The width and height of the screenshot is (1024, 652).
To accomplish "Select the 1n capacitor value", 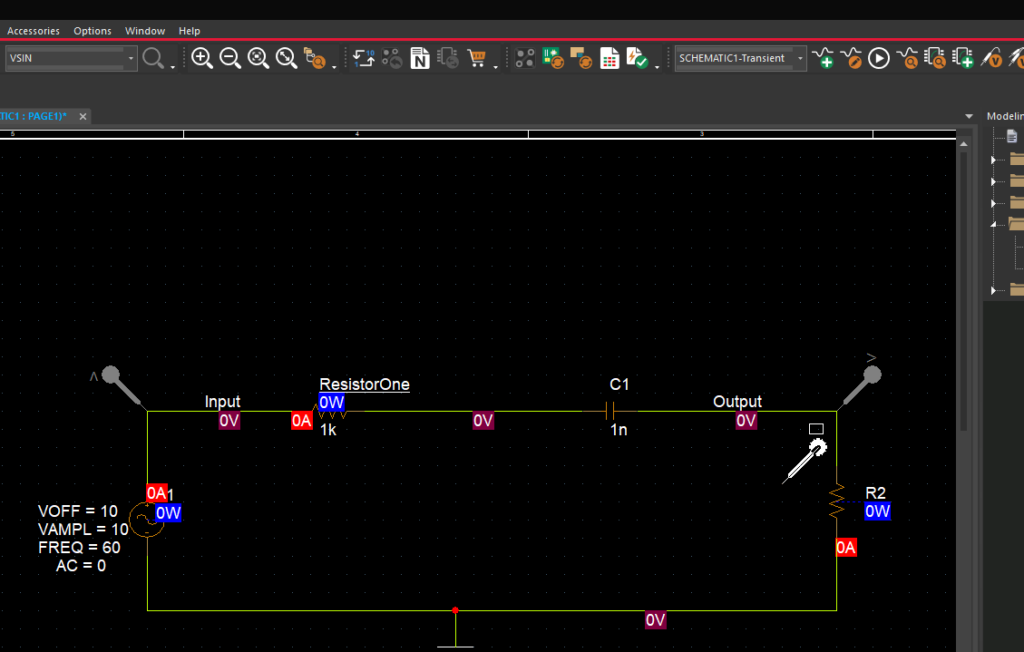I will pyautogui.click(x=618, y=430).
